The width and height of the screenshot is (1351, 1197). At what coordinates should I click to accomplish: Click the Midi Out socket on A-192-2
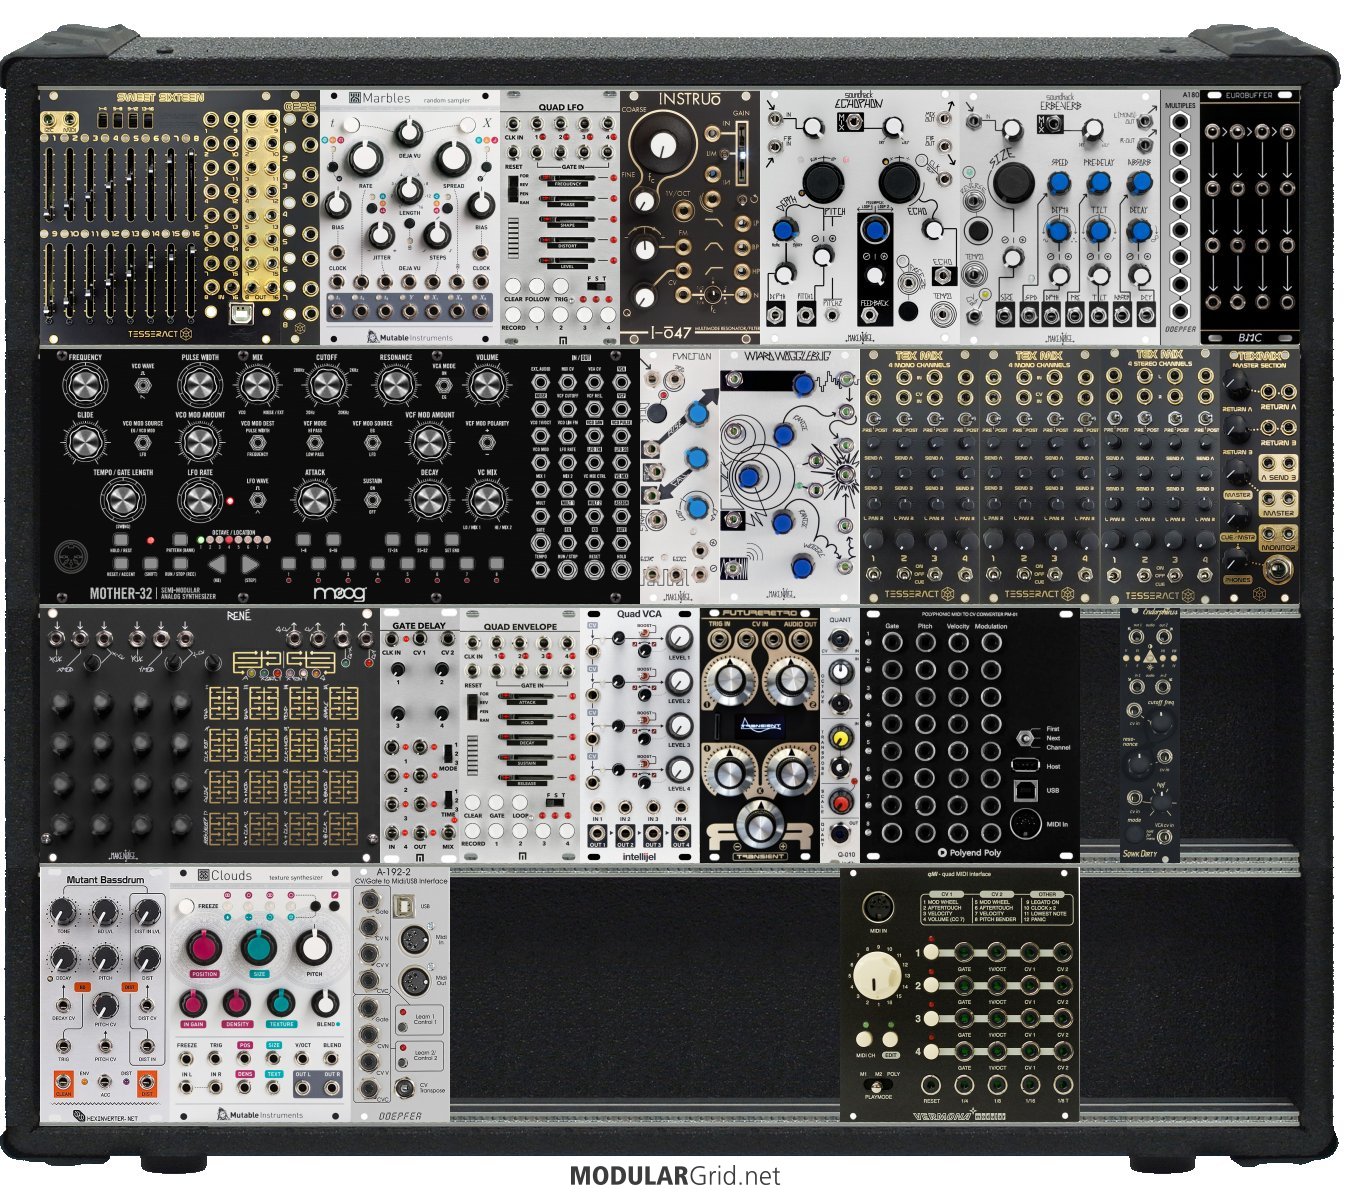413,982
